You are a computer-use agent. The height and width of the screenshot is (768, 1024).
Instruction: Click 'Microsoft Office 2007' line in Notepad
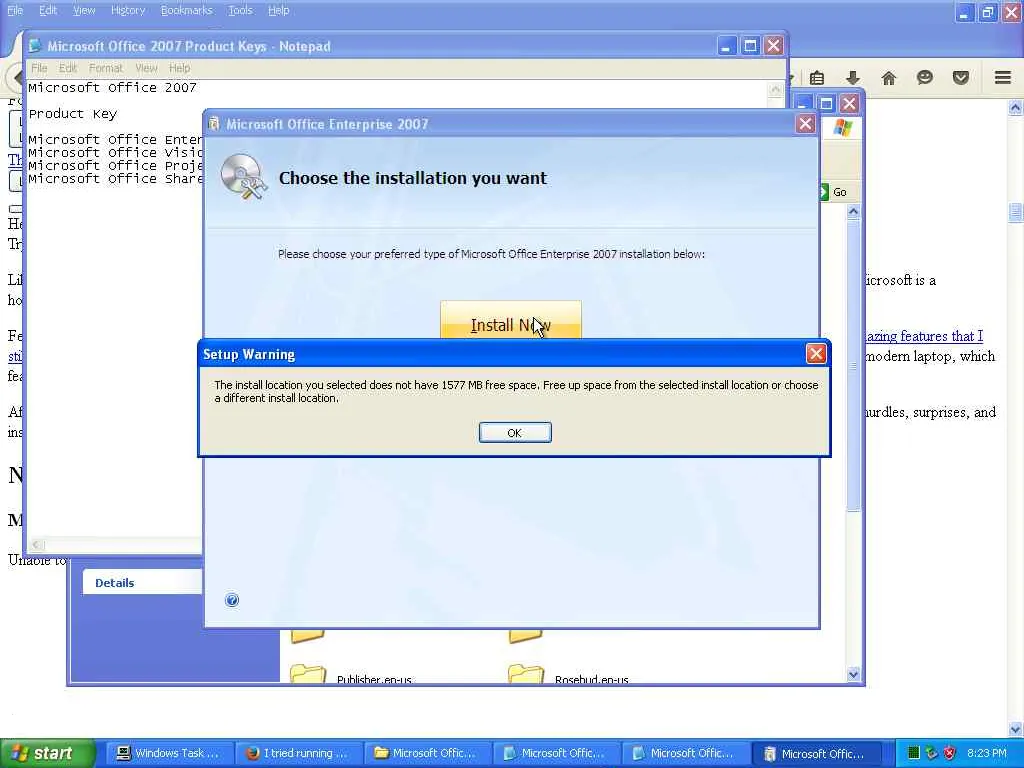(112, 88)
